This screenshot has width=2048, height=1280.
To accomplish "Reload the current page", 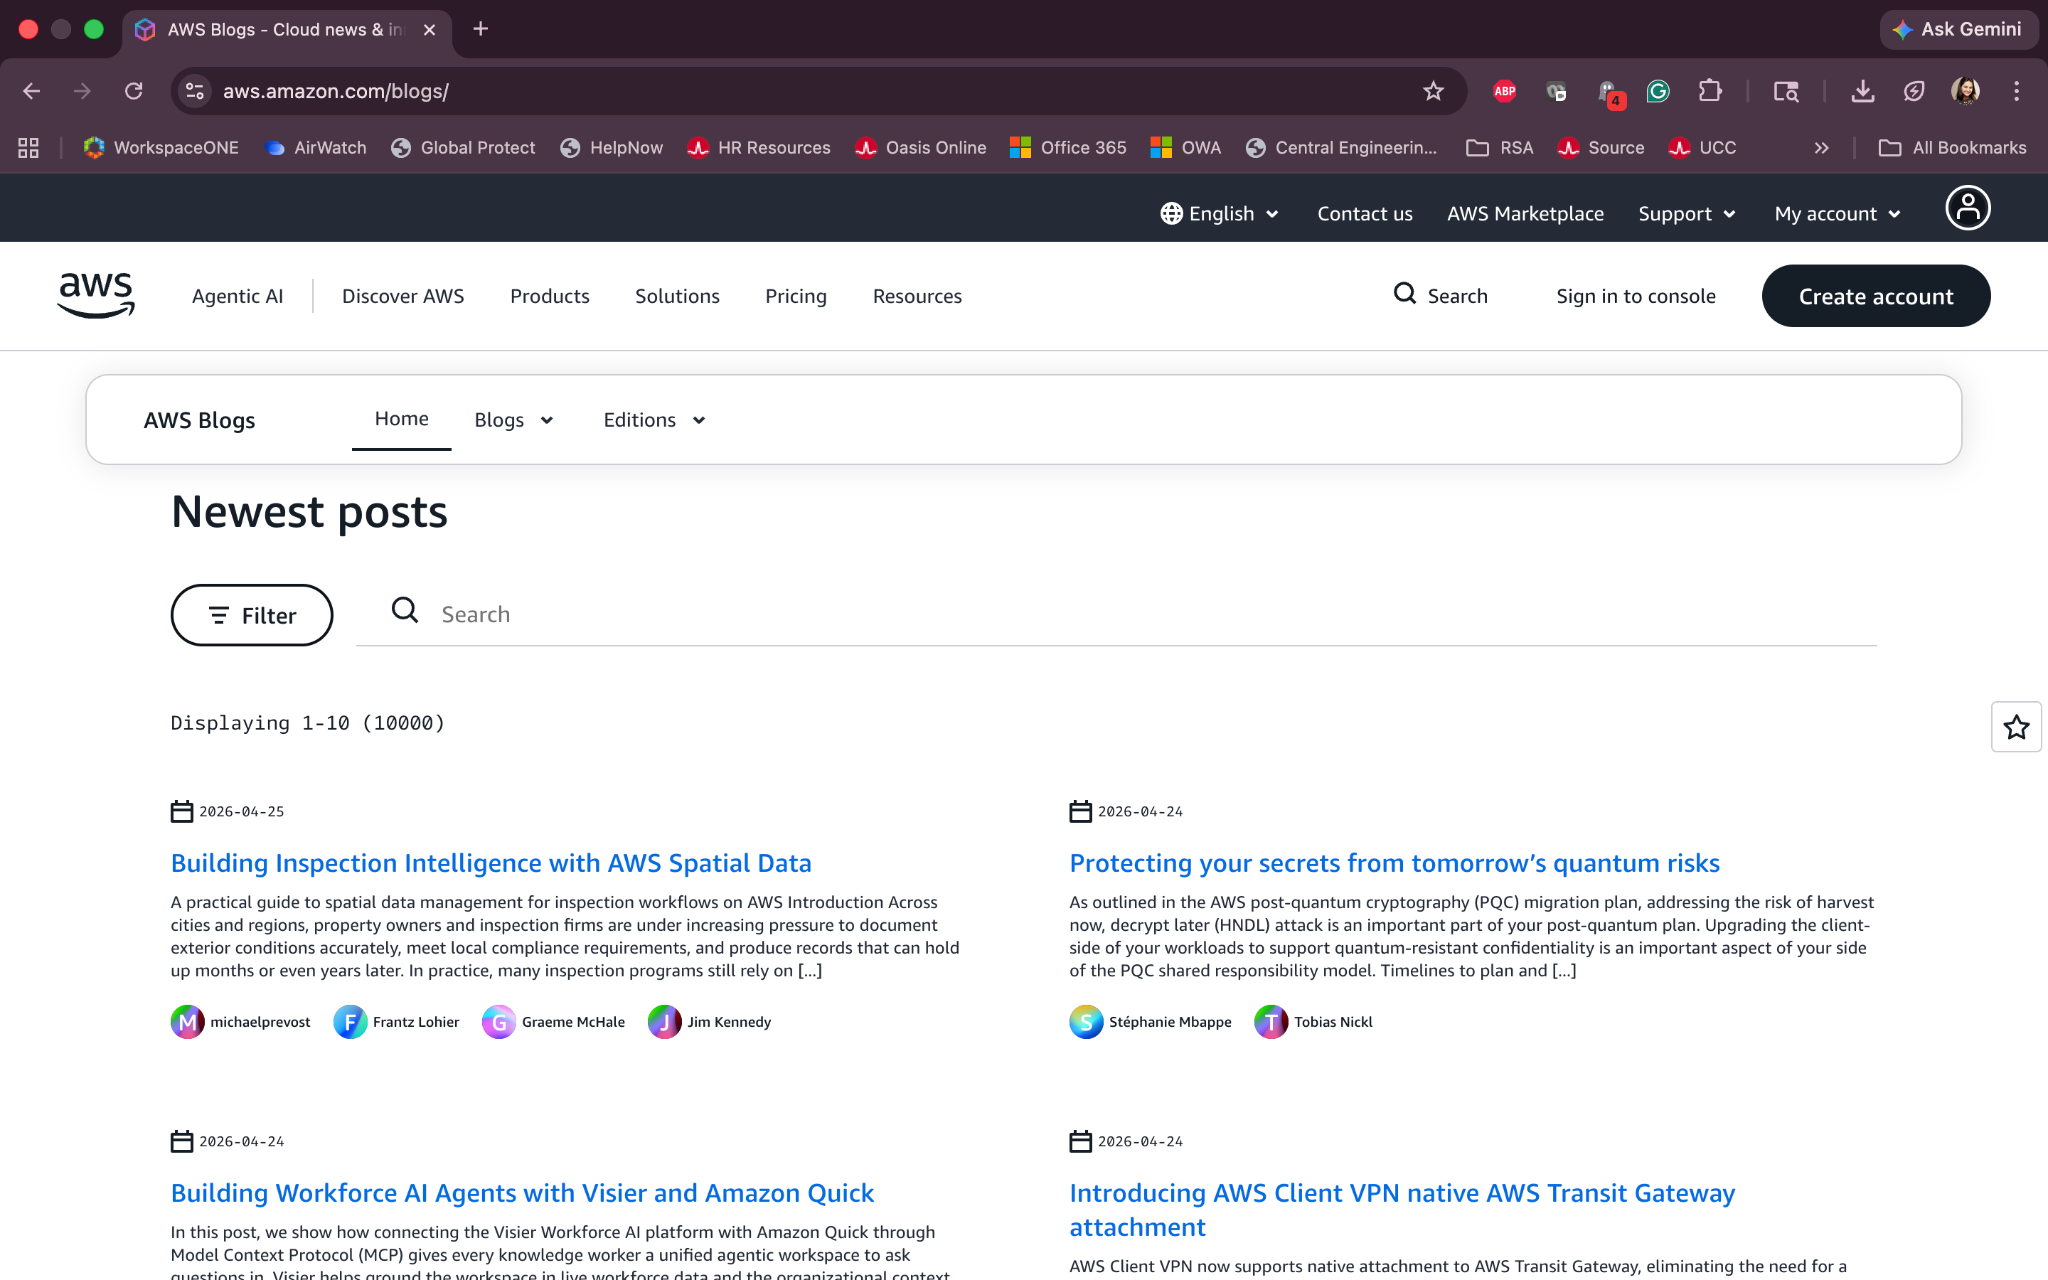I will pos(133,91).
